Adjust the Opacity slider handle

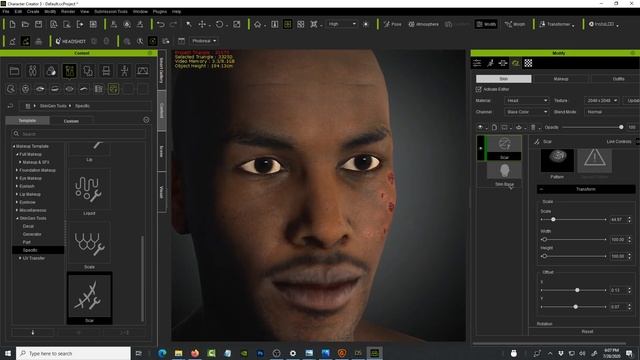[621, 127]
